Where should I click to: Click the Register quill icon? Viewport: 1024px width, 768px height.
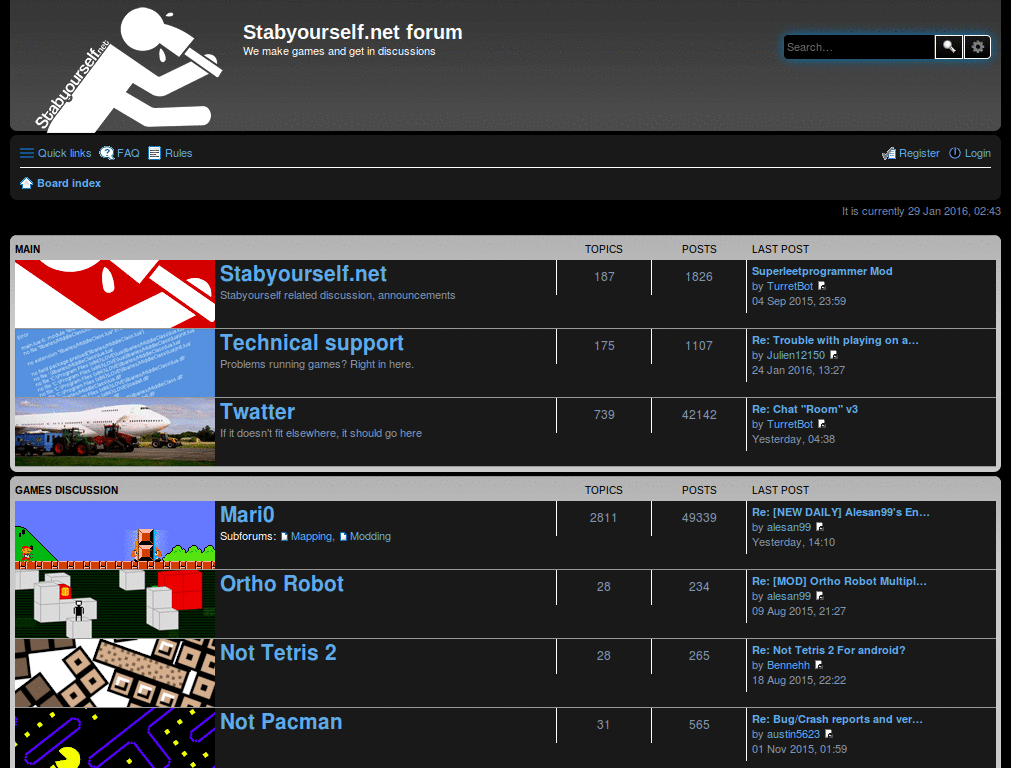pyautogui.click(x=889, y=153)
